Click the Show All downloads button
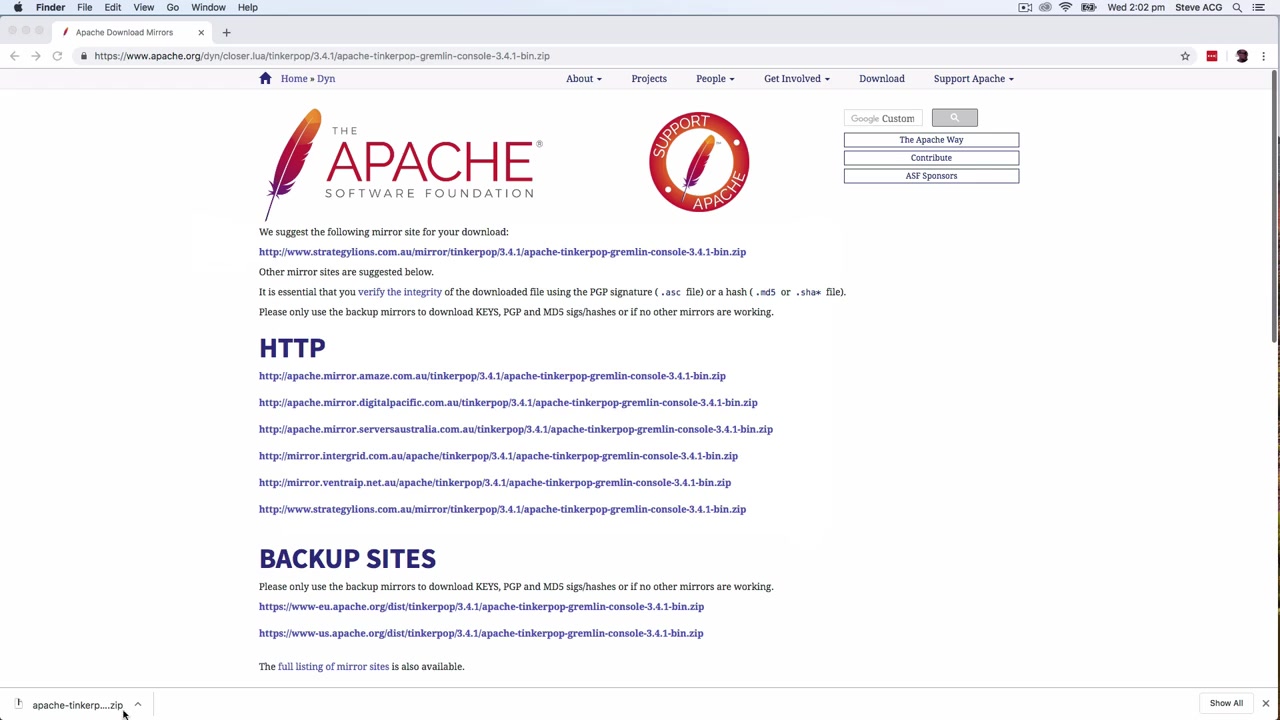This screenshot has height=720, width=1280. tap(1226, 703)
